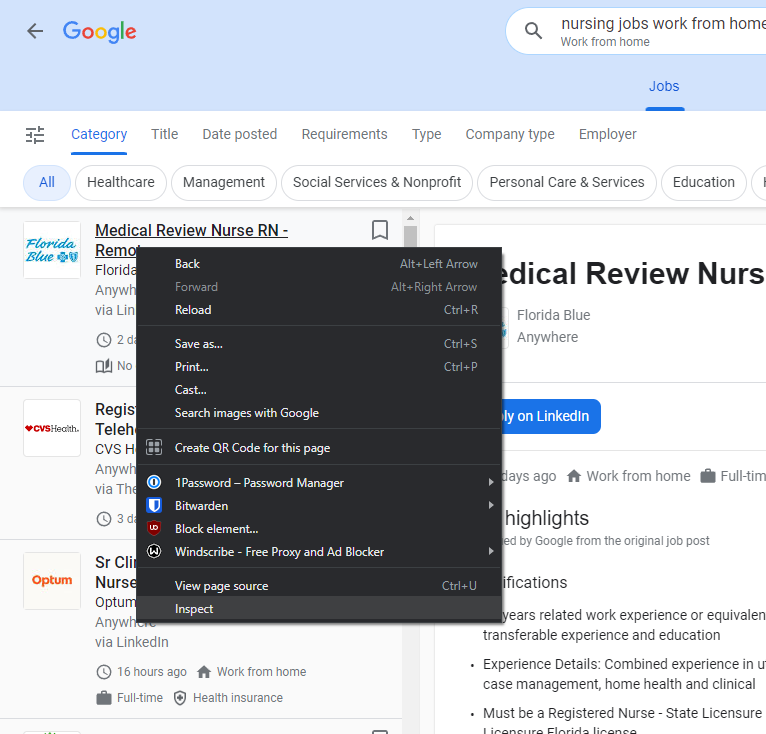Image resolution: width=766 pixels, height=734 pixels.
Task: Choose Block element... in the context menu
Action: 319,529
